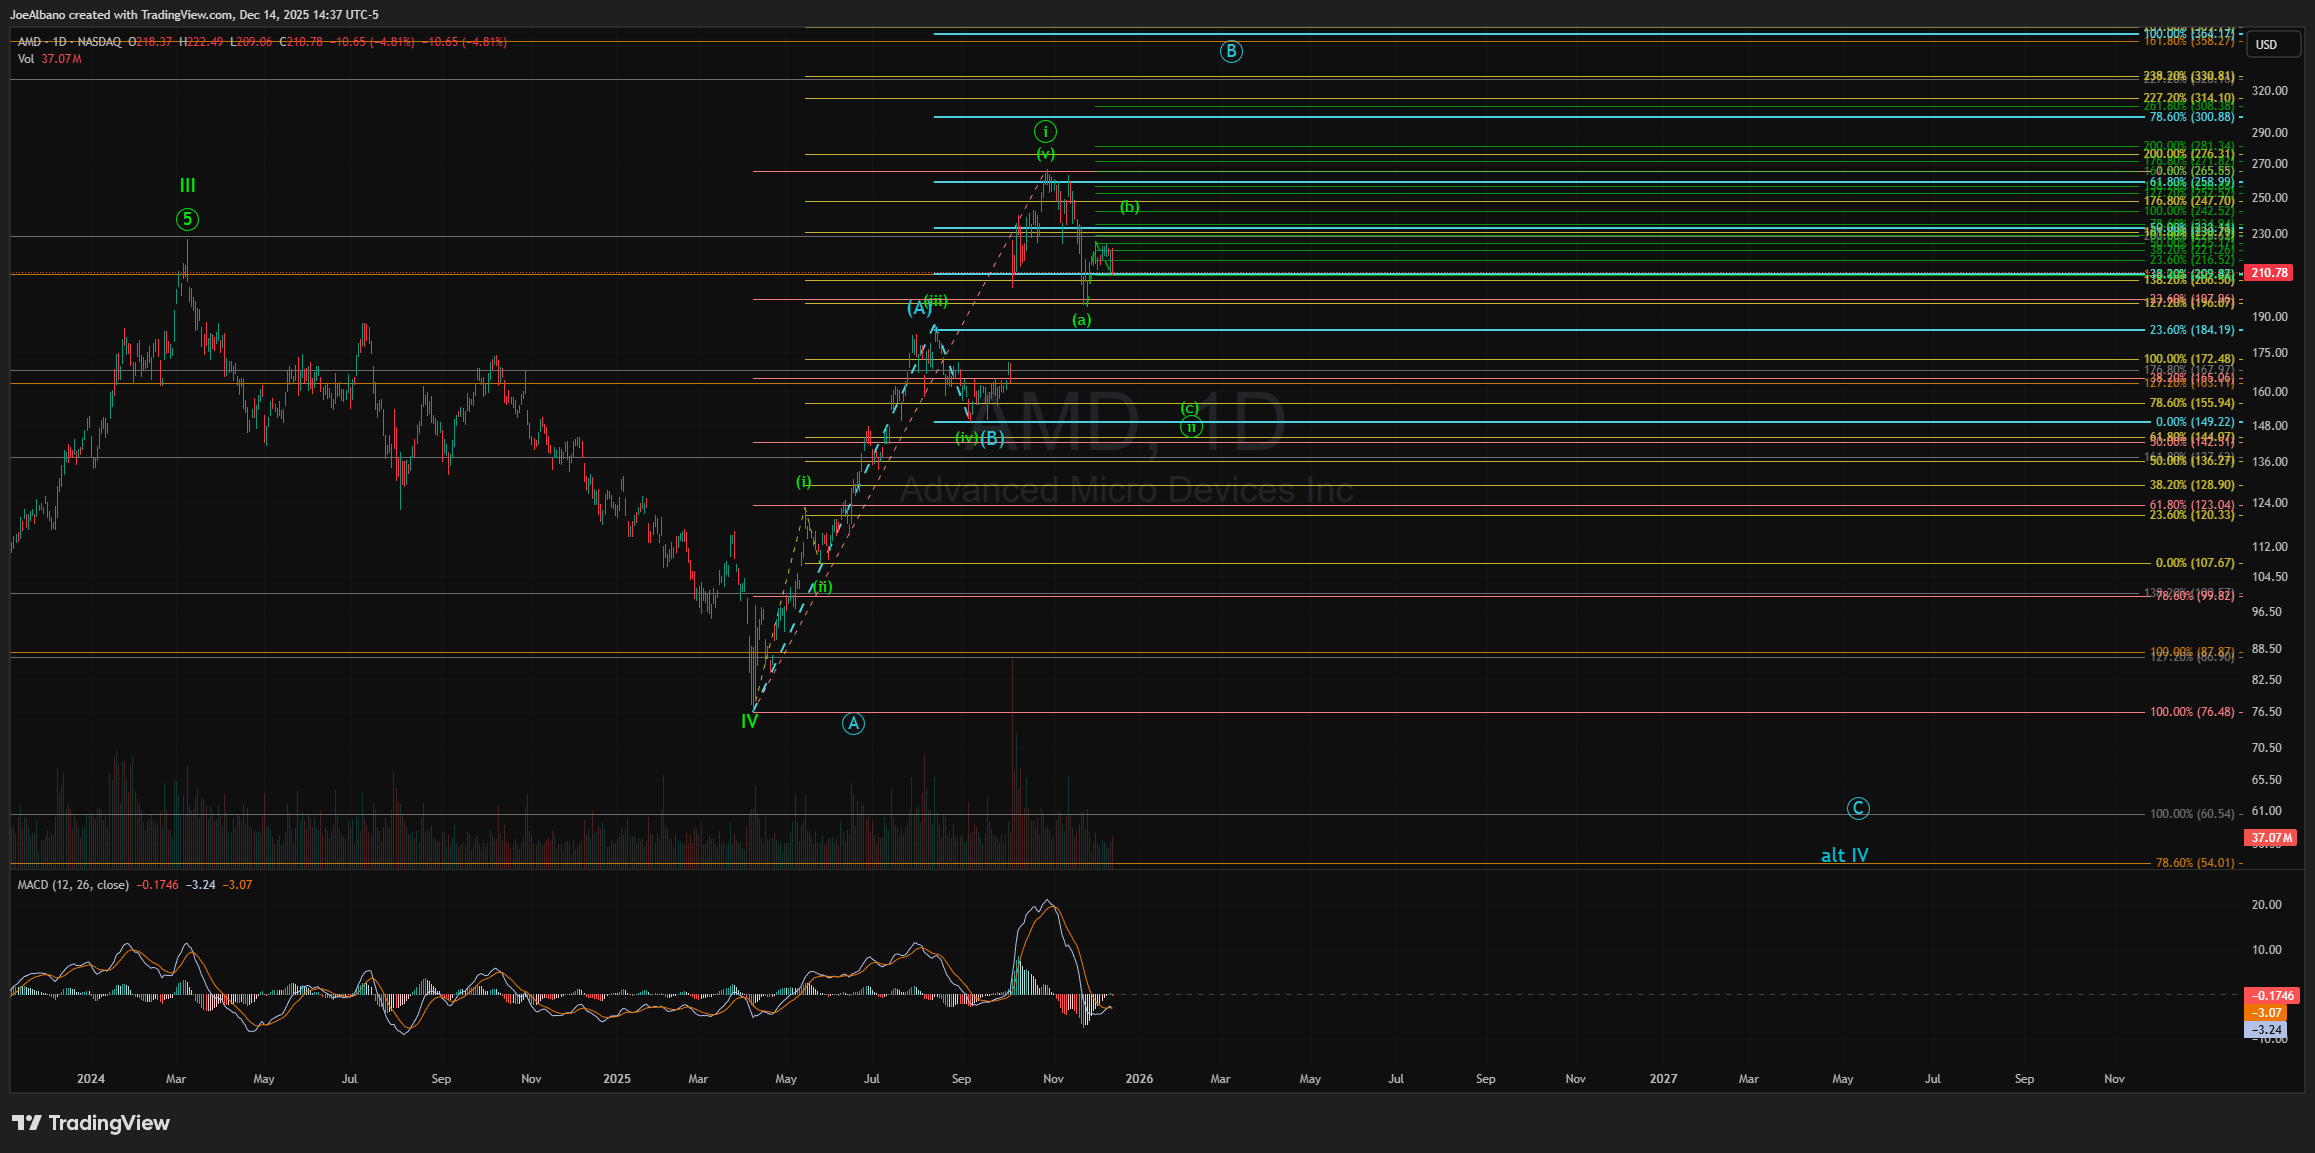This screenshot has height=1153, width=2315.
Task: Select the green circled ii marker
Action: point(1190,427)
